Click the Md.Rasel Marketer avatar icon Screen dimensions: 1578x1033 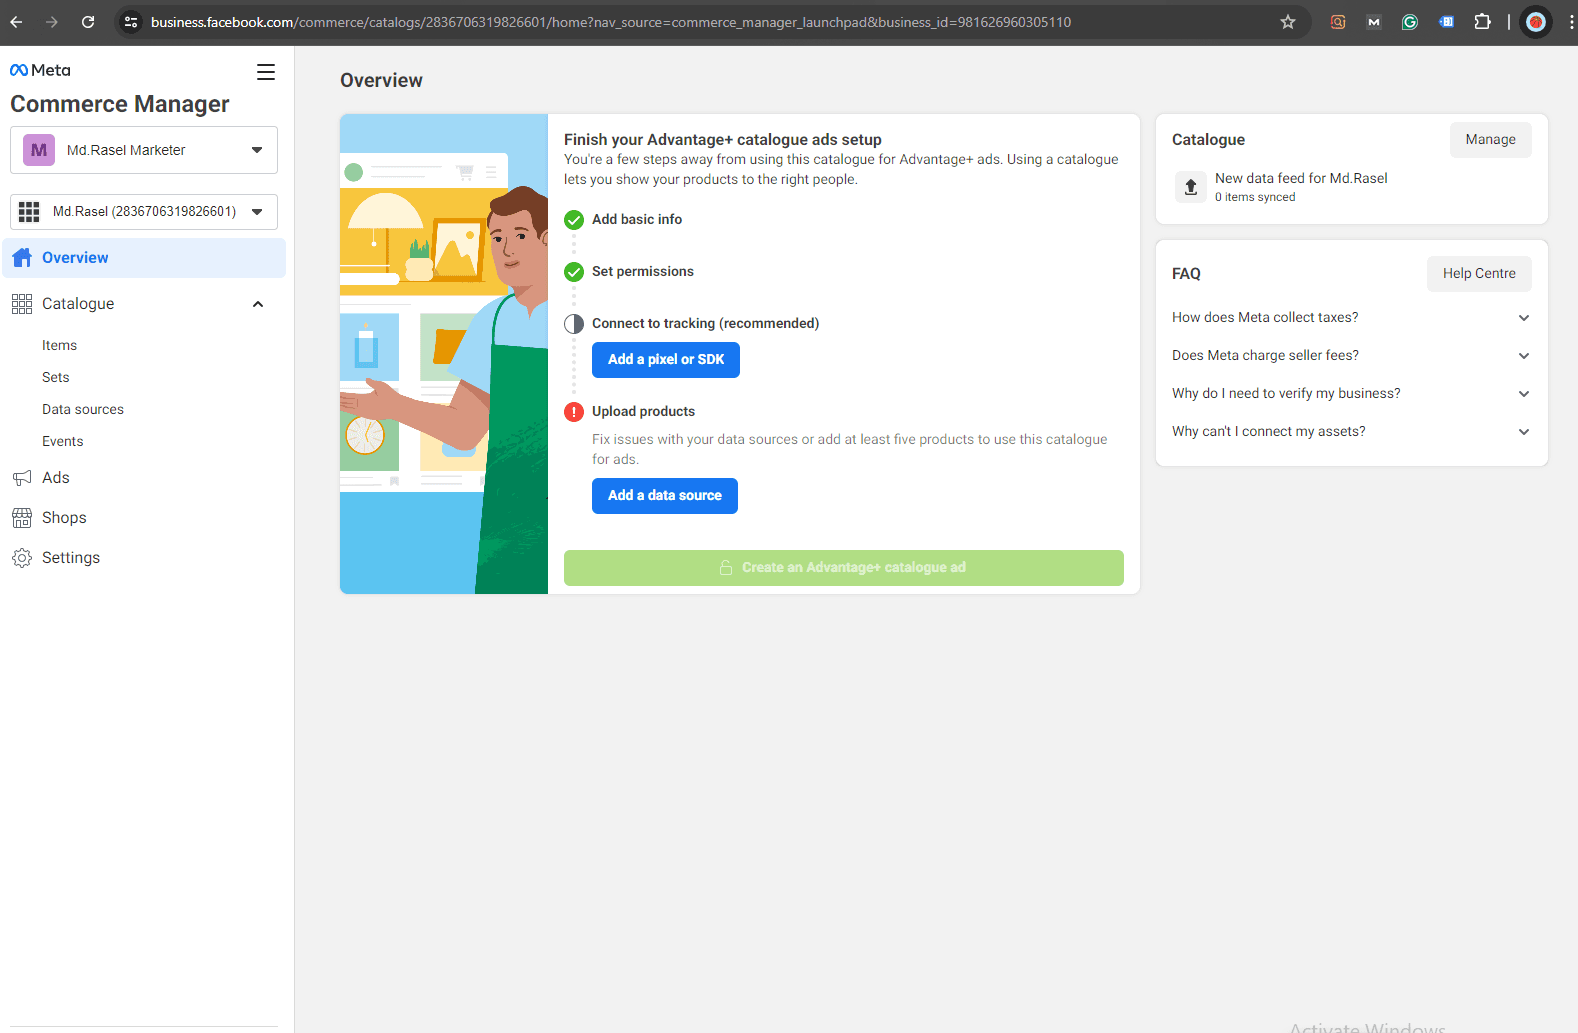point(39,150)
